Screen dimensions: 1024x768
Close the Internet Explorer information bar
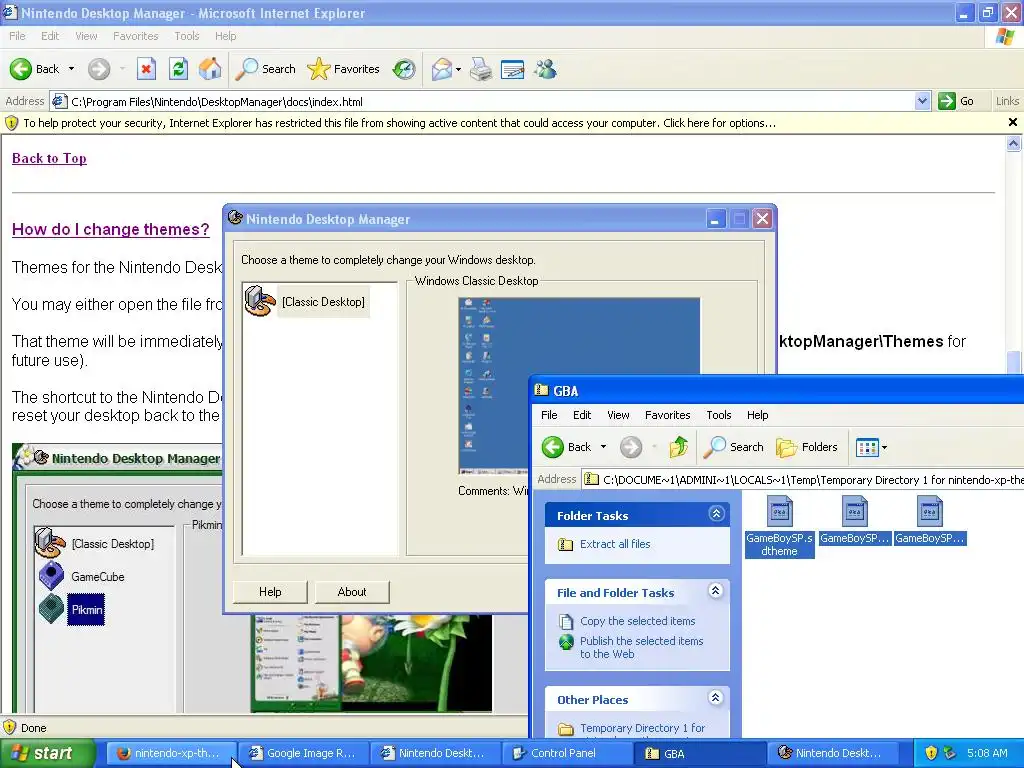1013,122
